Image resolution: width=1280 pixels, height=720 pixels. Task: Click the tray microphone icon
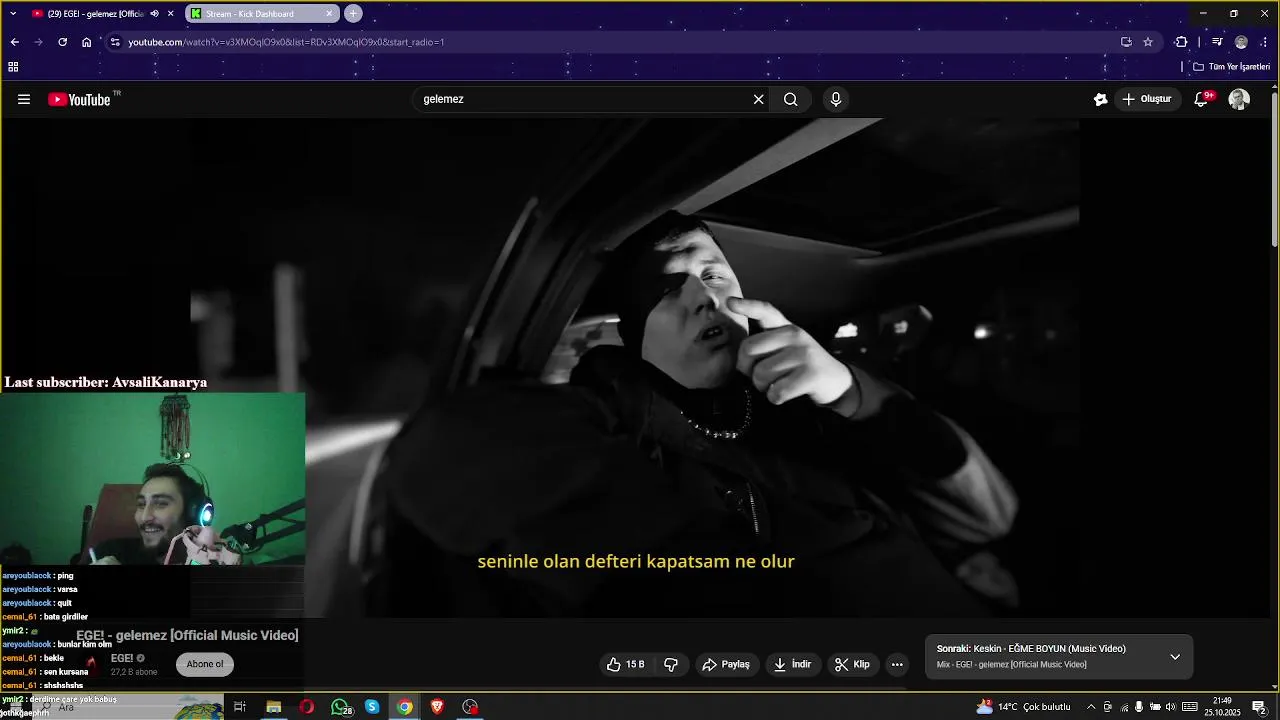click(x=1139, y=707)
